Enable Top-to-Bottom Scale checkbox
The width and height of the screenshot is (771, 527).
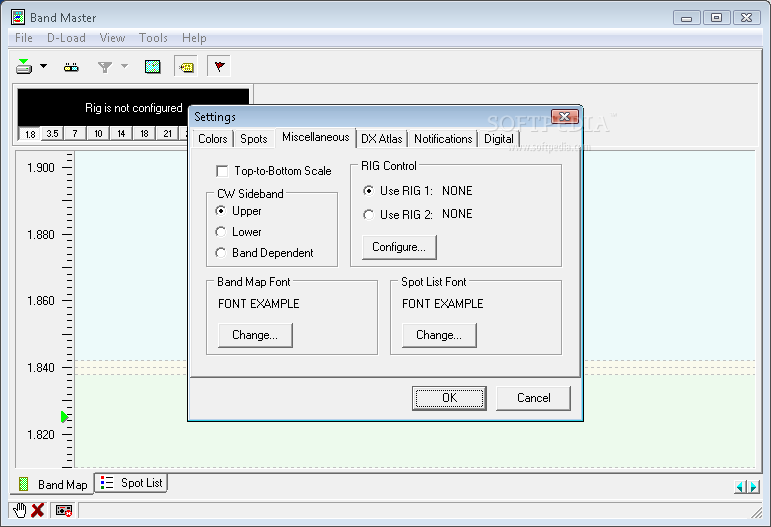(222, 171)
